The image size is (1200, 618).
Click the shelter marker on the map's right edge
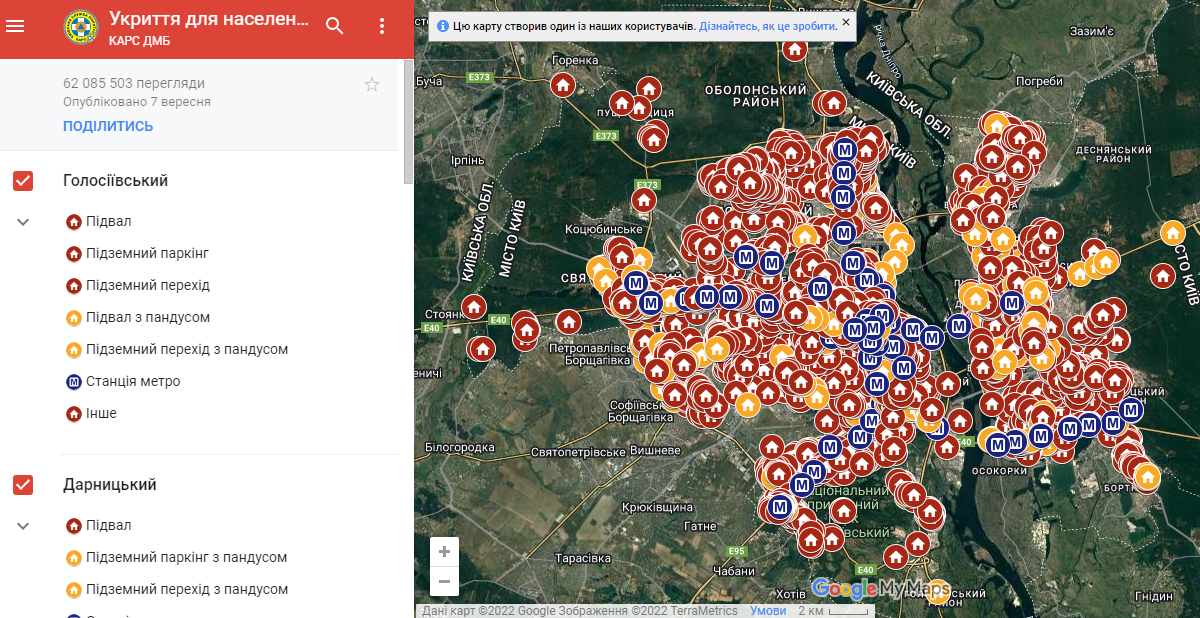(x=1162, y=275)
